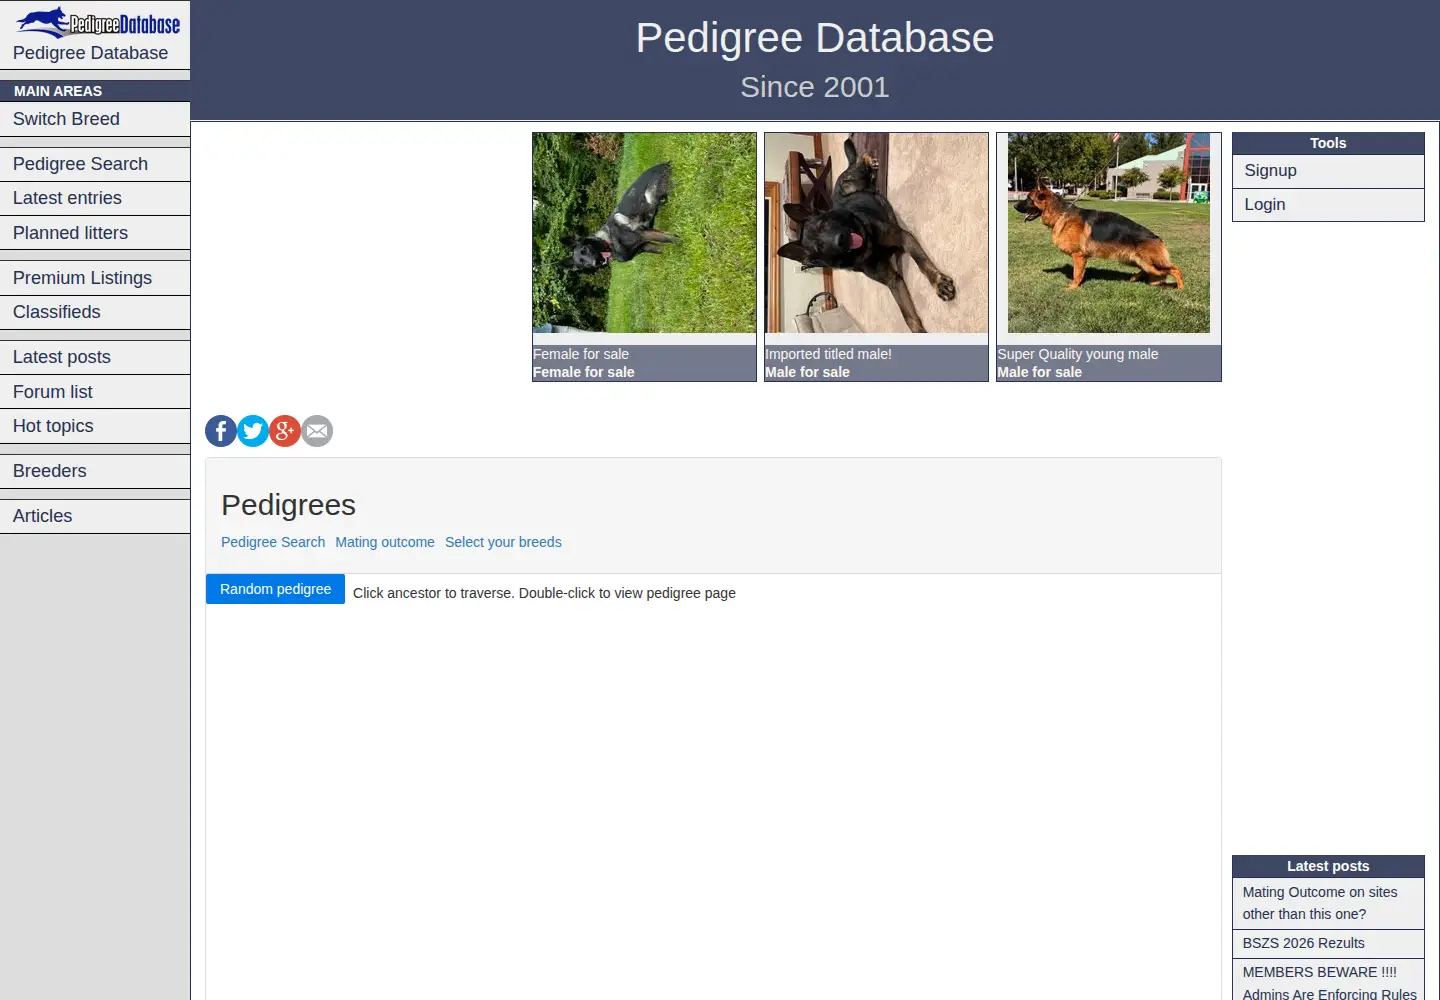This screenshot has height=1000, width=1440.
Task: Go to Breeders page
Action: click(x=95, y=471)
